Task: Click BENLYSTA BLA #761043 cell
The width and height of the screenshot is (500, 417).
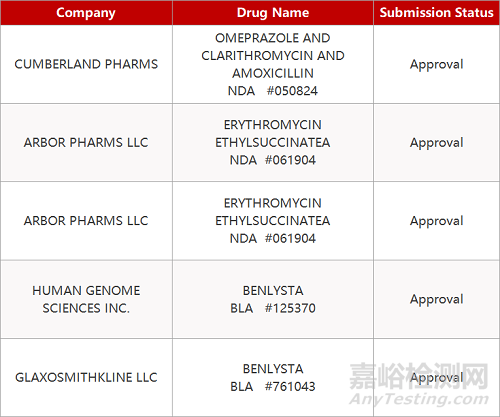Action: point(273,377)
